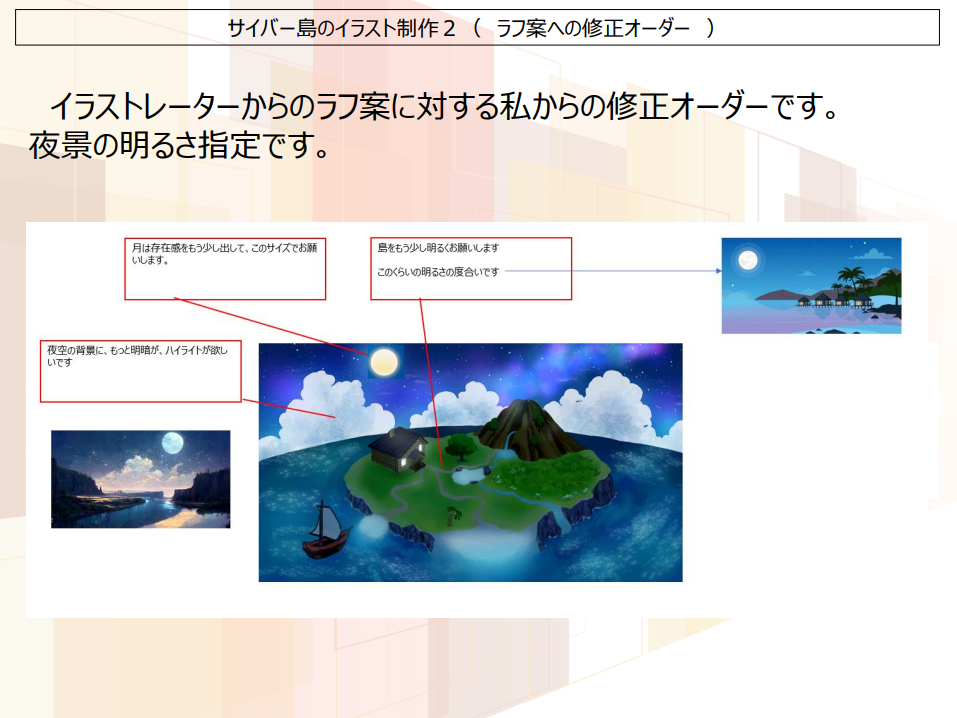The width and height of the screenshot is (957, 718).
Task: Click the note text 島をもう少し明るくお願いします
Action: [438, 247]
